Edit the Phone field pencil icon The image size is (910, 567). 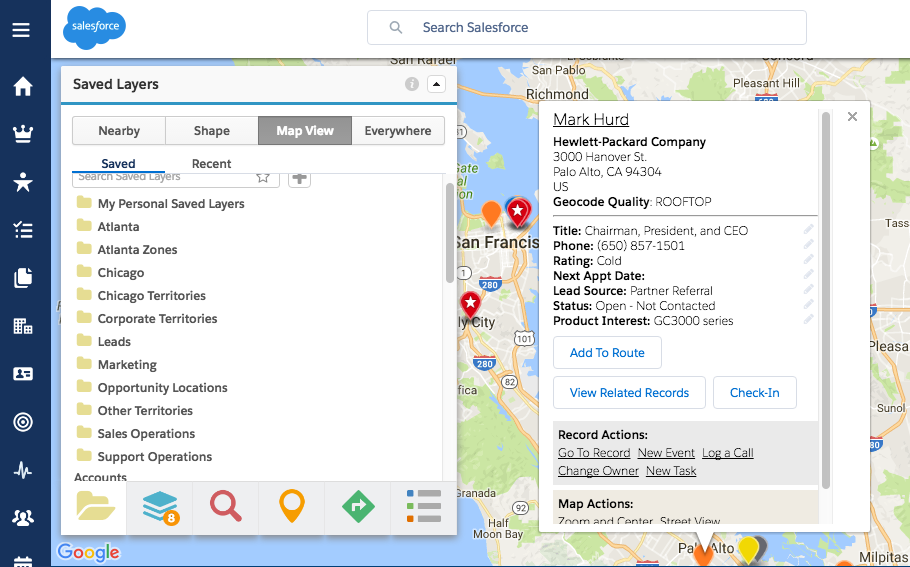point(808,244)
